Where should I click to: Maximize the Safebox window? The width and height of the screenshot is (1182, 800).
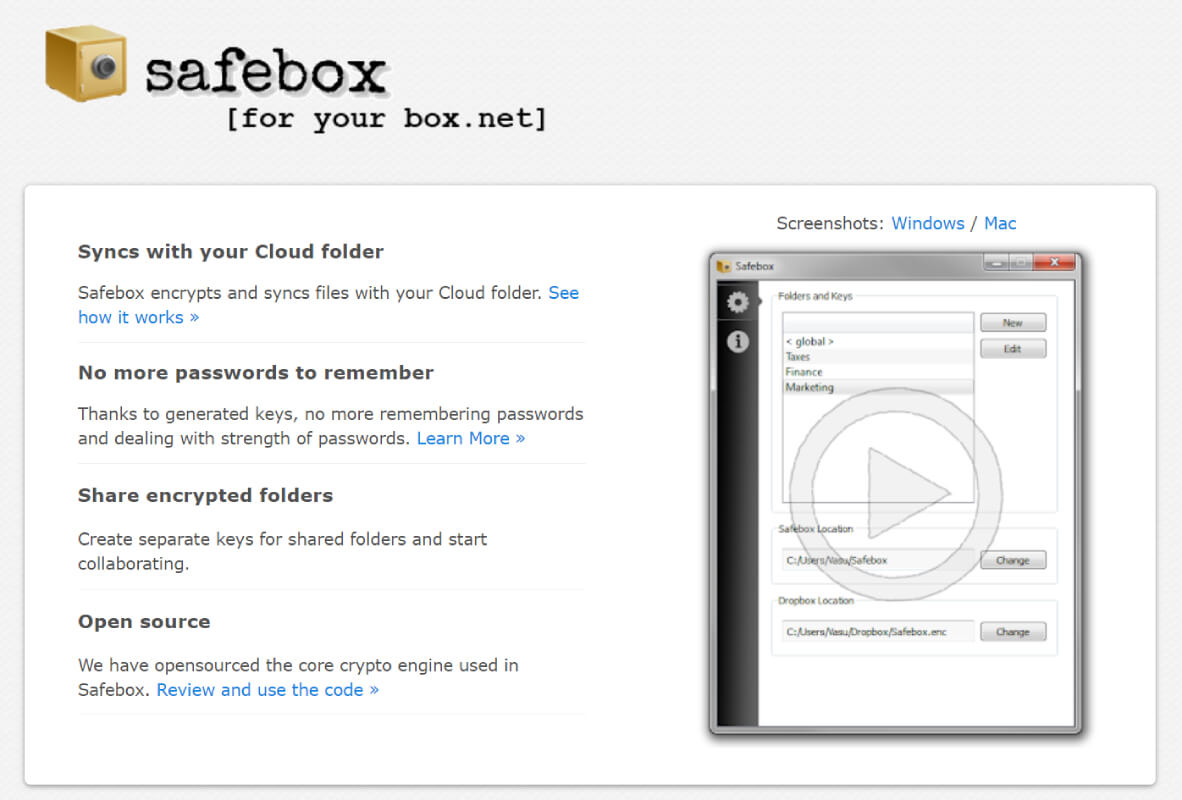pyautogui.click(x=1021, y=262)
